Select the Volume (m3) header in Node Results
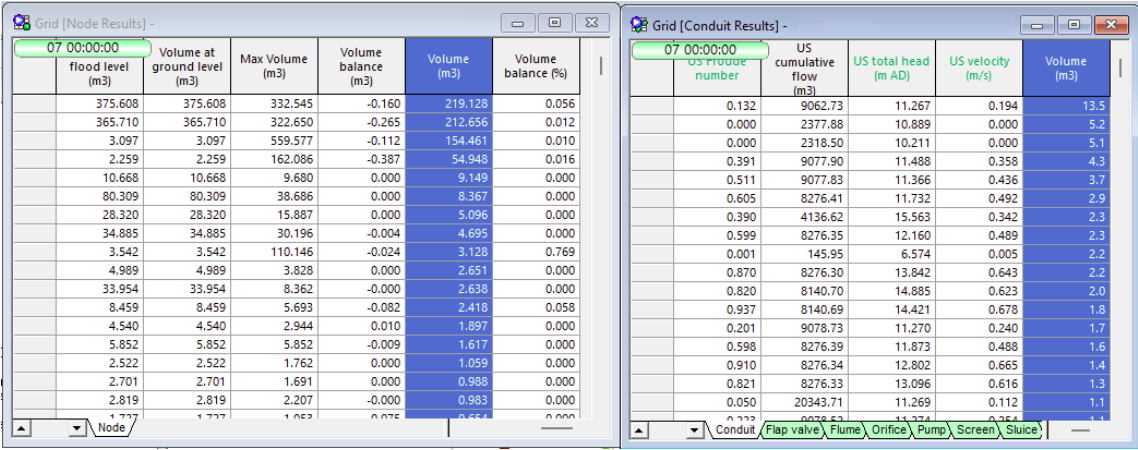The image size is (1138, 450). pyautogui.click(x=449, y=67)
